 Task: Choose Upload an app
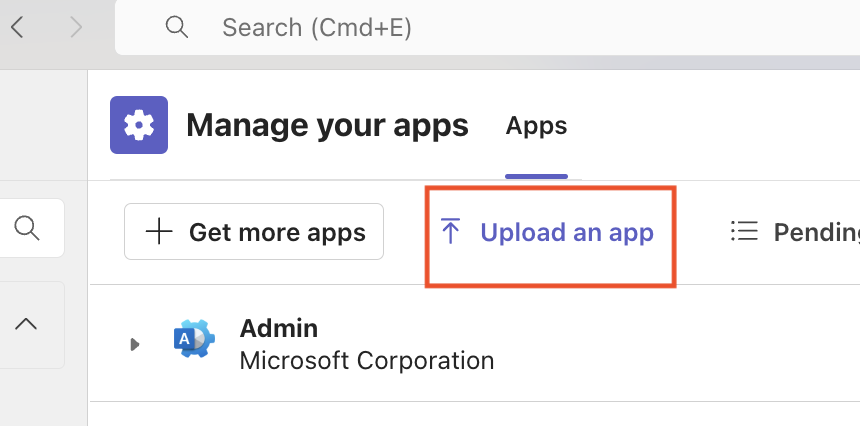coord(547,232)
